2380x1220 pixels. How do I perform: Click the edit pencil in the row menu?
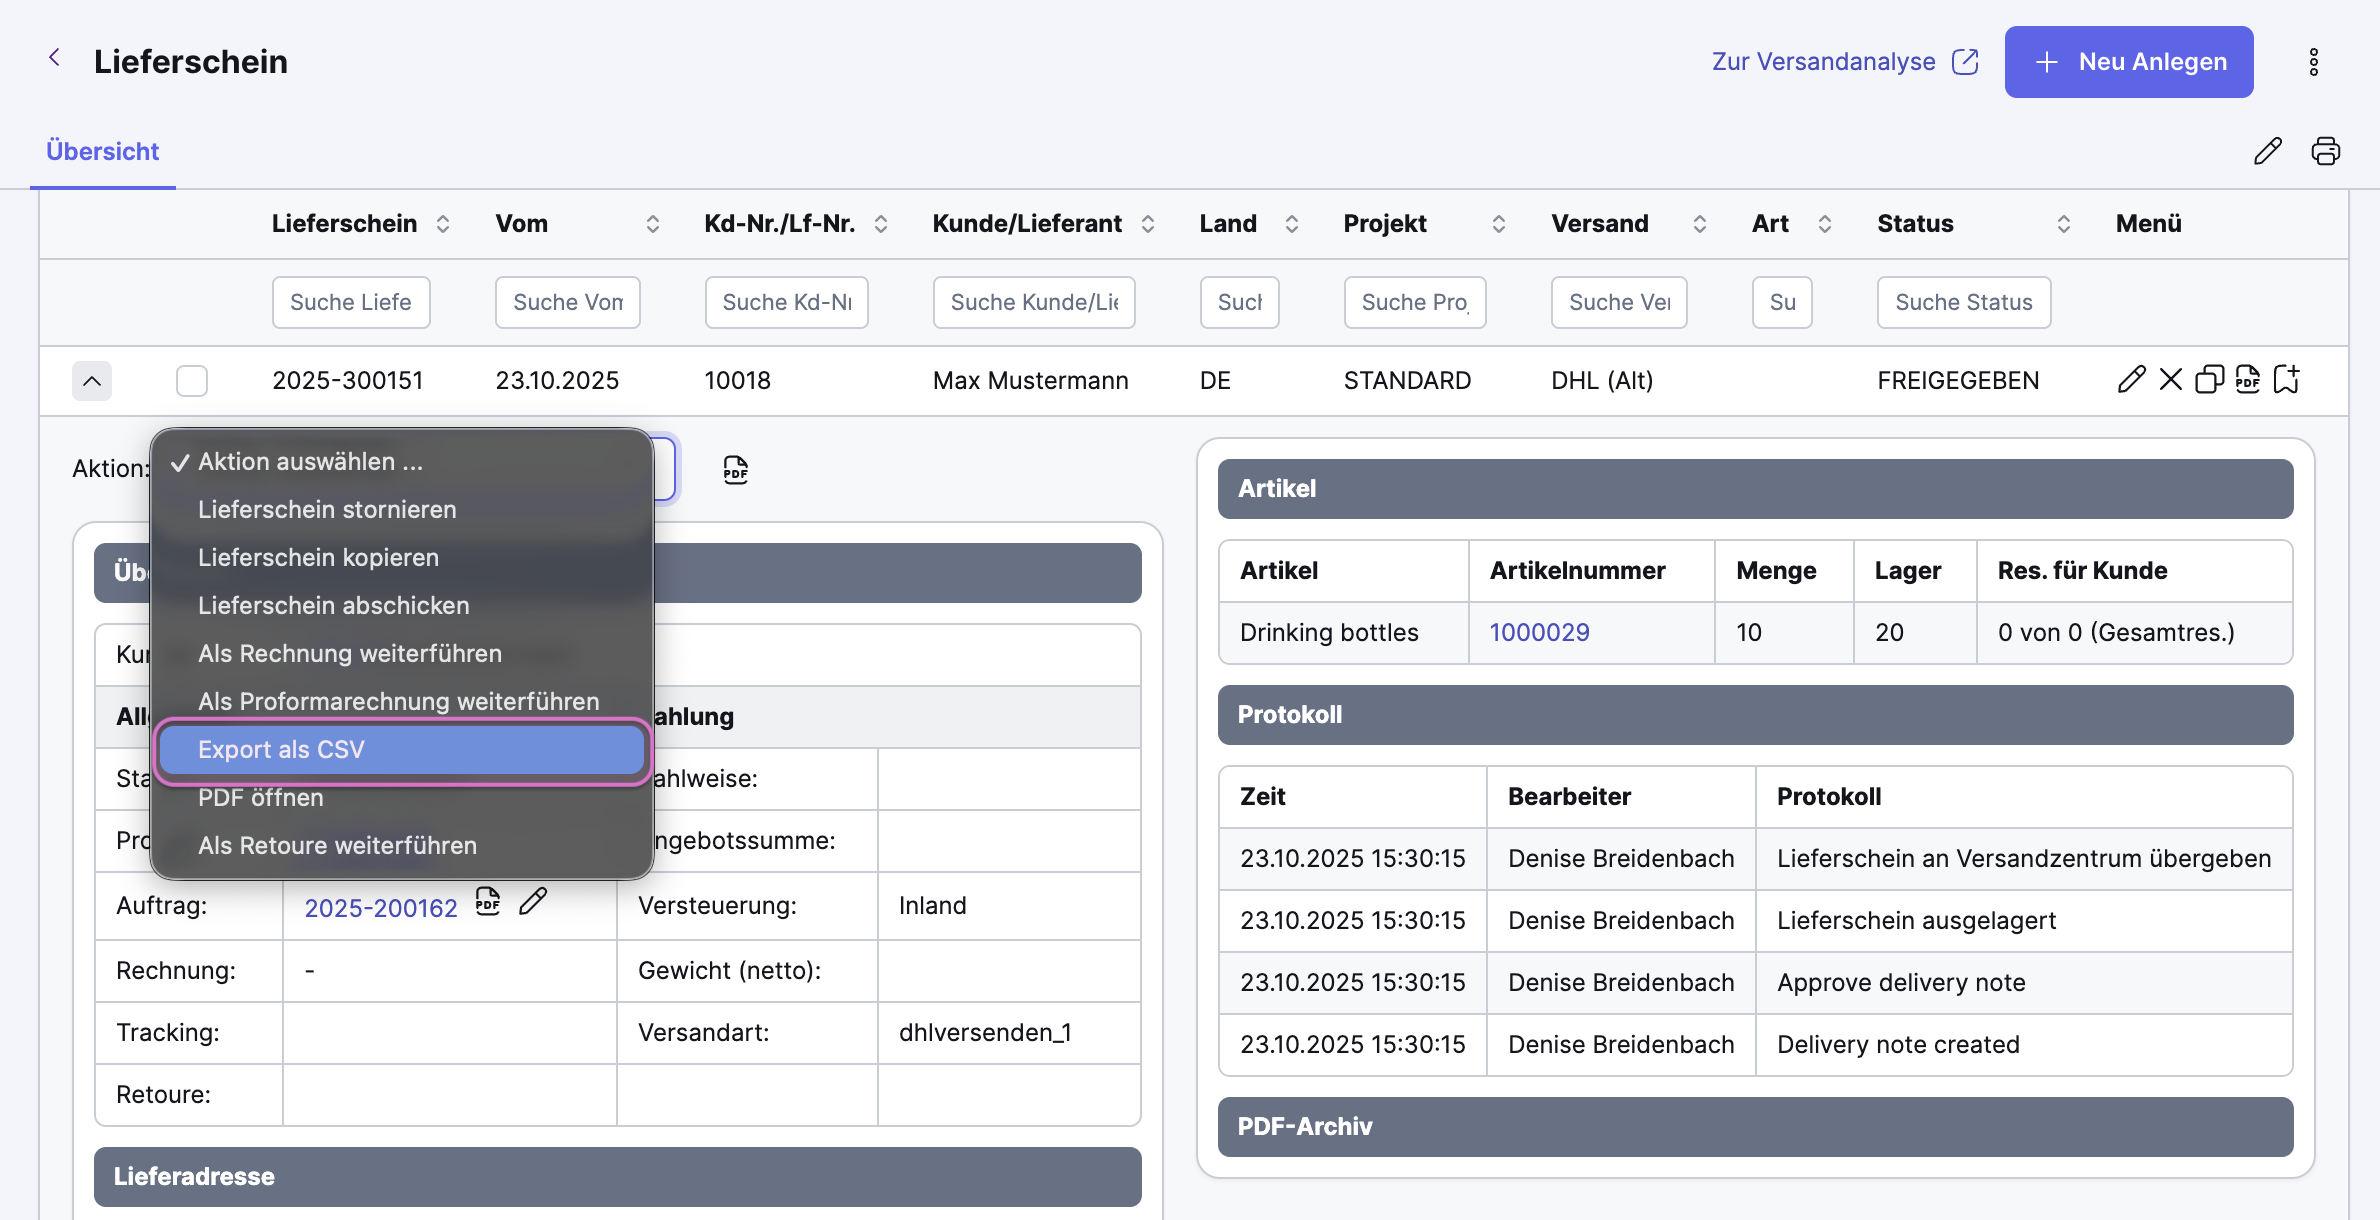click(2131, 380)
